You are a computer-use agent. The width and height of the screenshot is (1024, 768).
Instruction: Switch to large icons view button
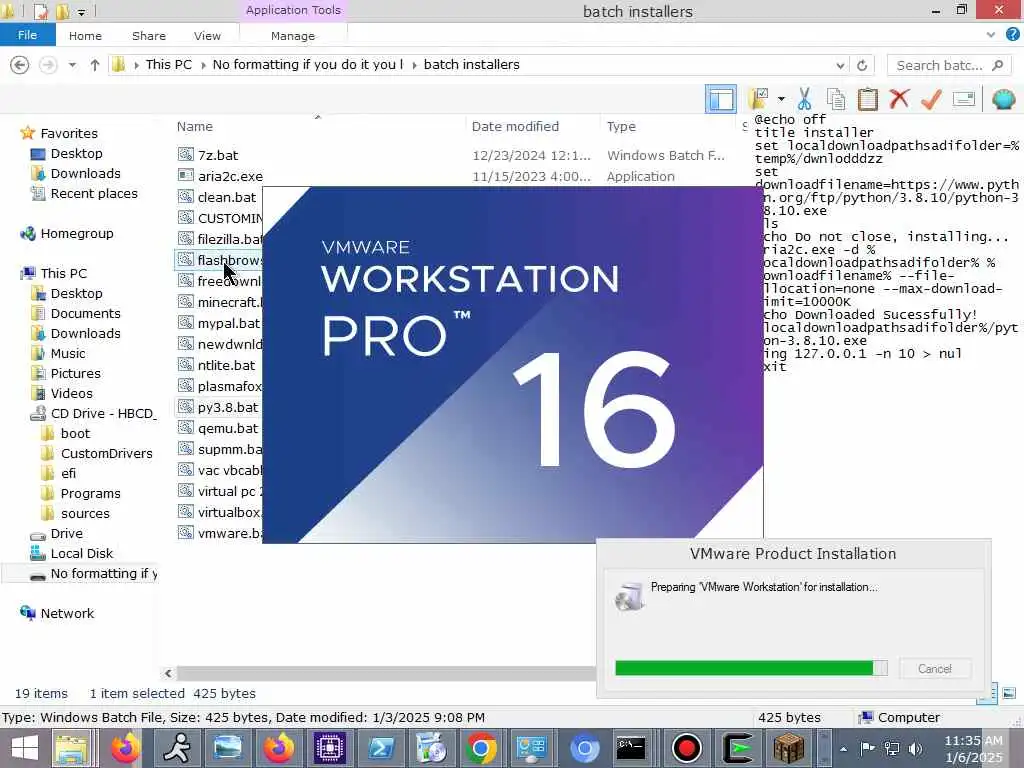point(1009,693)
